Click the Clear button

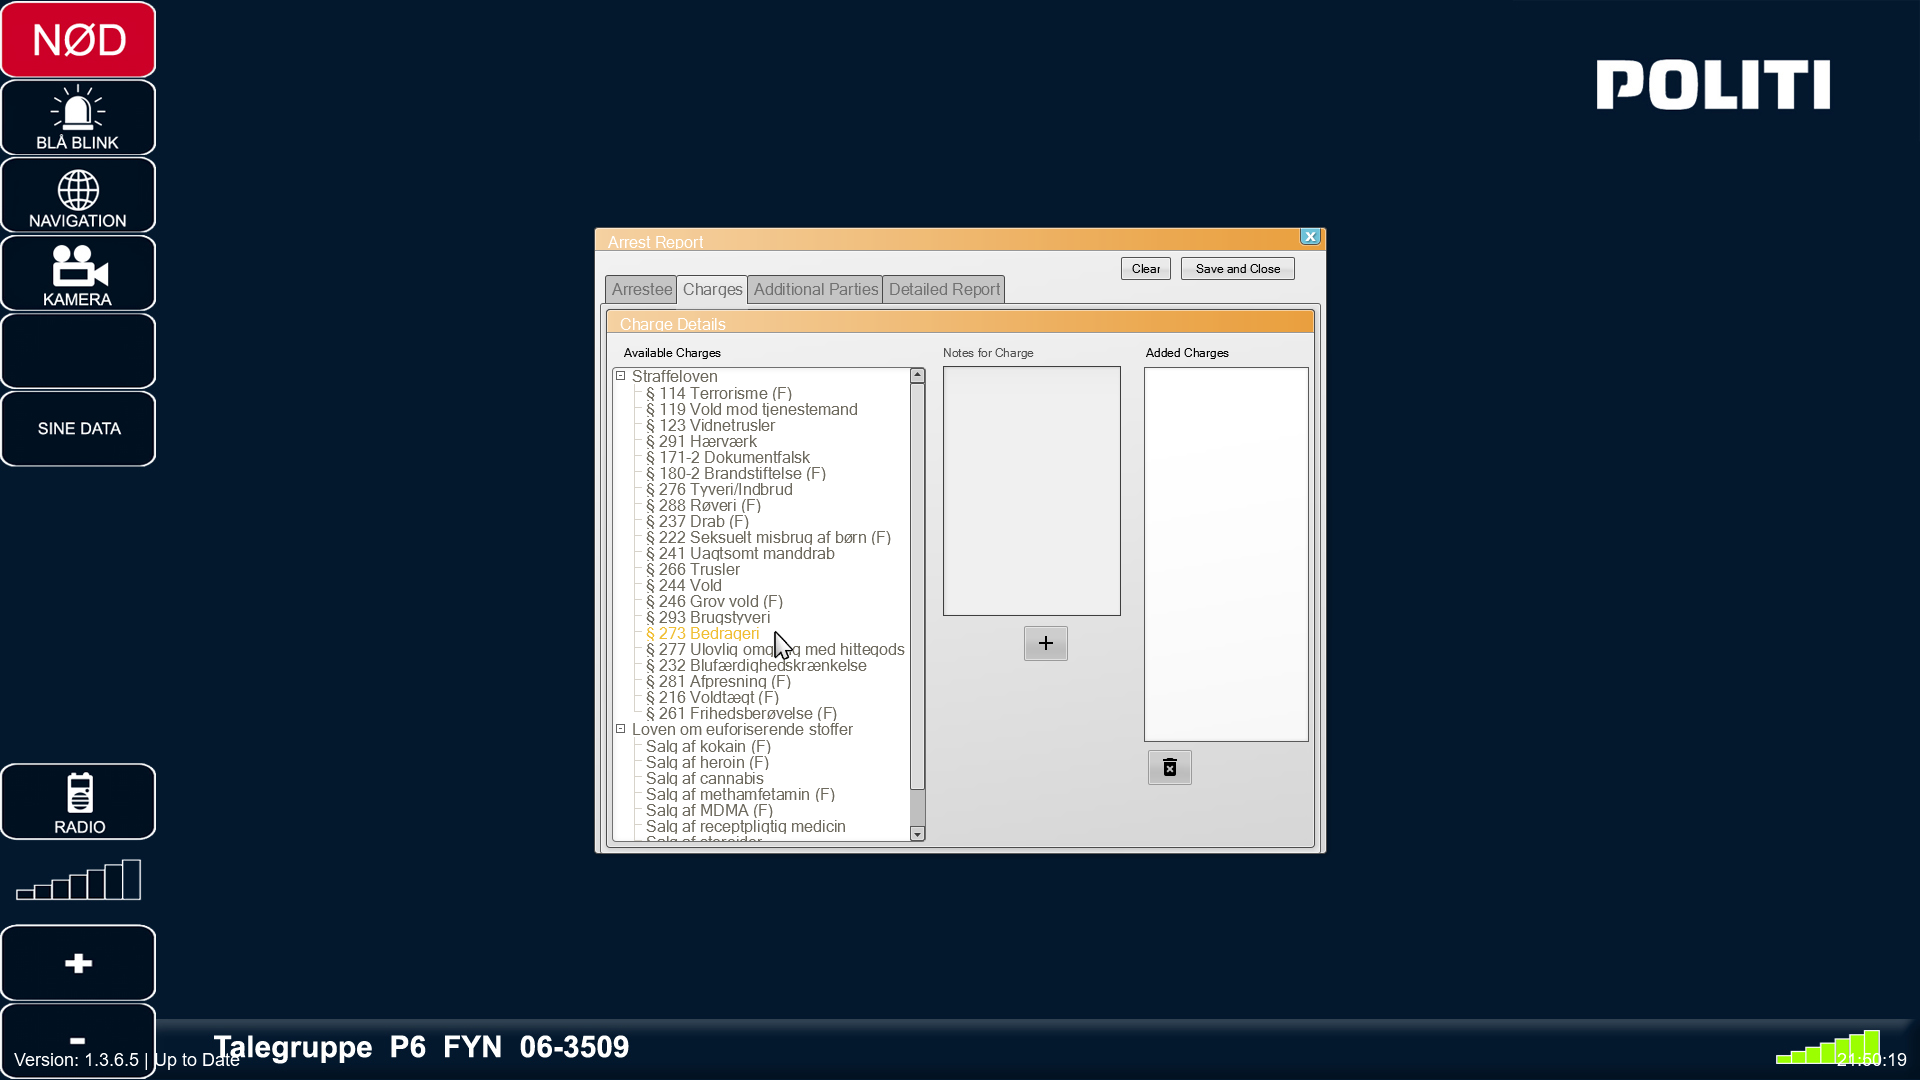(1145, 269)
